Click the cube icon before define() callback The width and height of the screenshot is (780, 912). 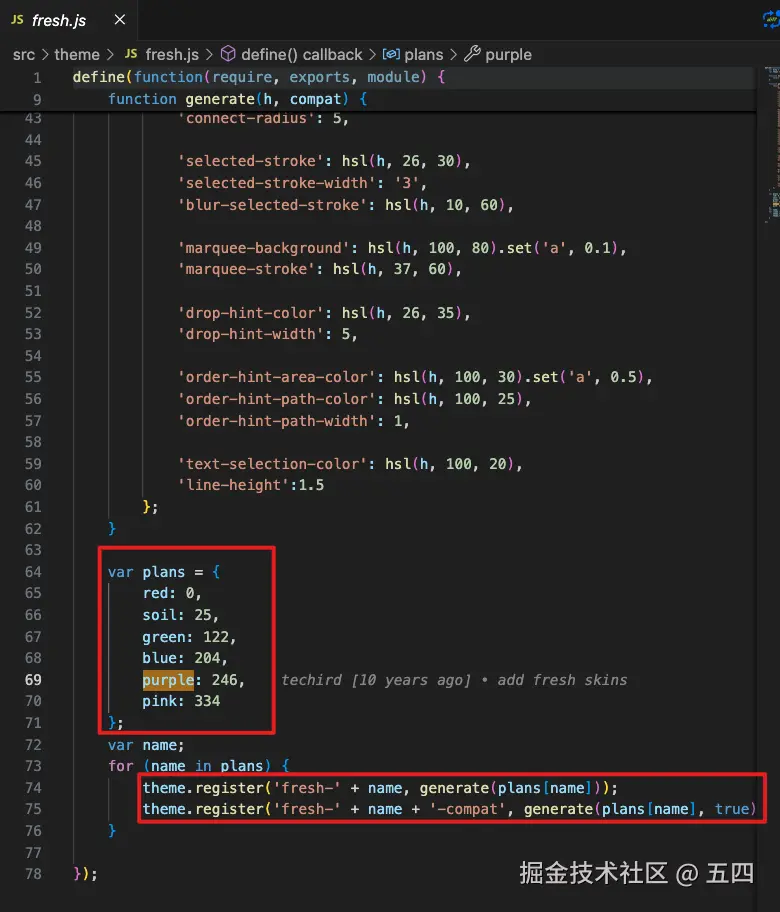(x=228, y=54)
